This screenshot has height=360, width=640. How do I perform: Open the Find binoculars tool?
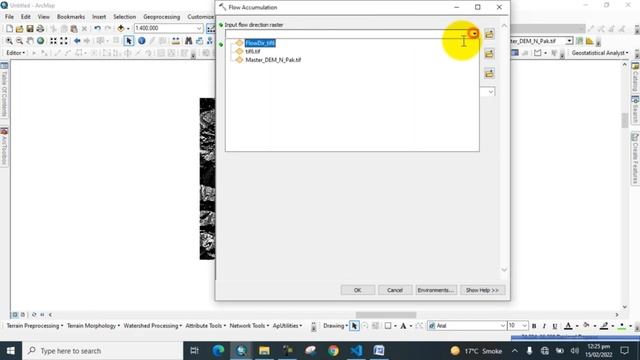pyautogui.click(x=188, y=41)
